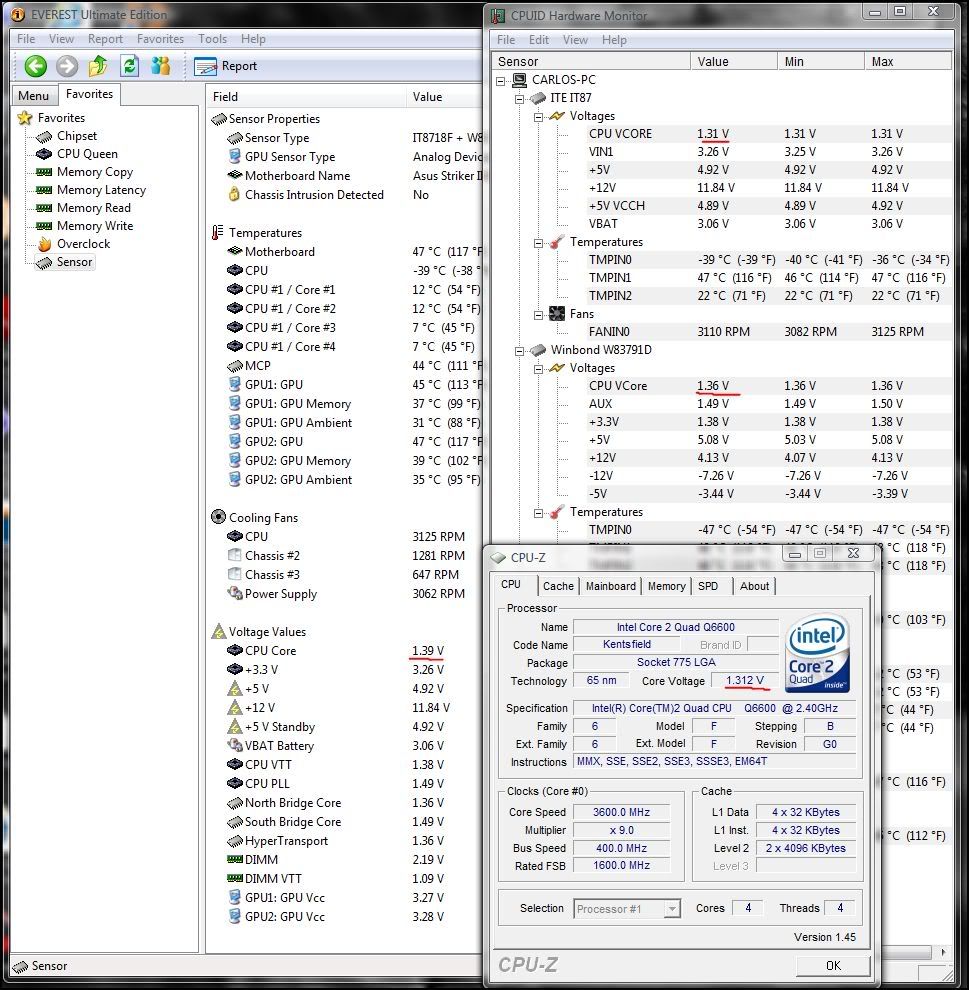
Task: Switch to the SPD tab in CPU-Z
Action: coord(708,586)
